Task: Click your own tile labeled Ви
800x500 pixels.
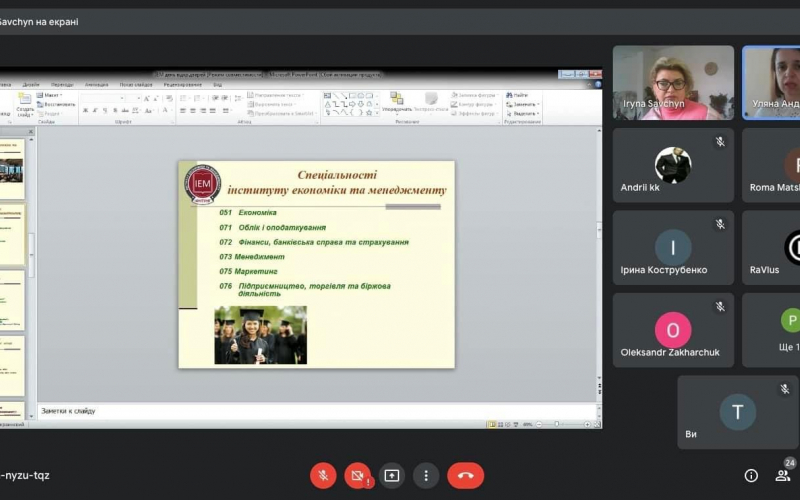Action: pyautogui.click(x=738, y=412)
